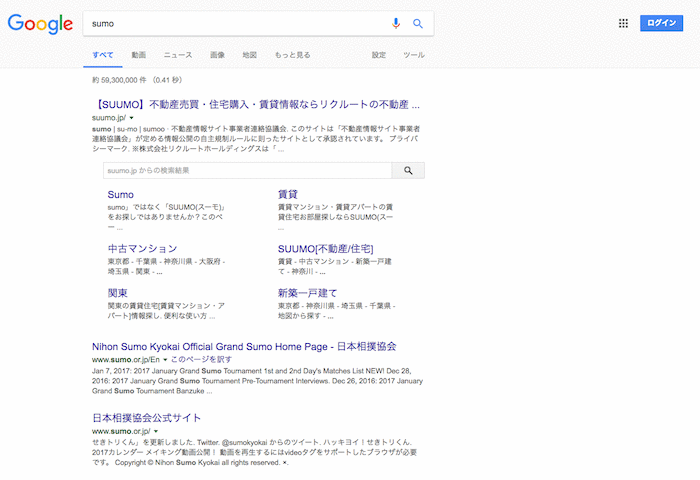The image size is (700, 480).
Task: Expand the suumo.jp URL dropdown arrow
Action: click(131, 118)
